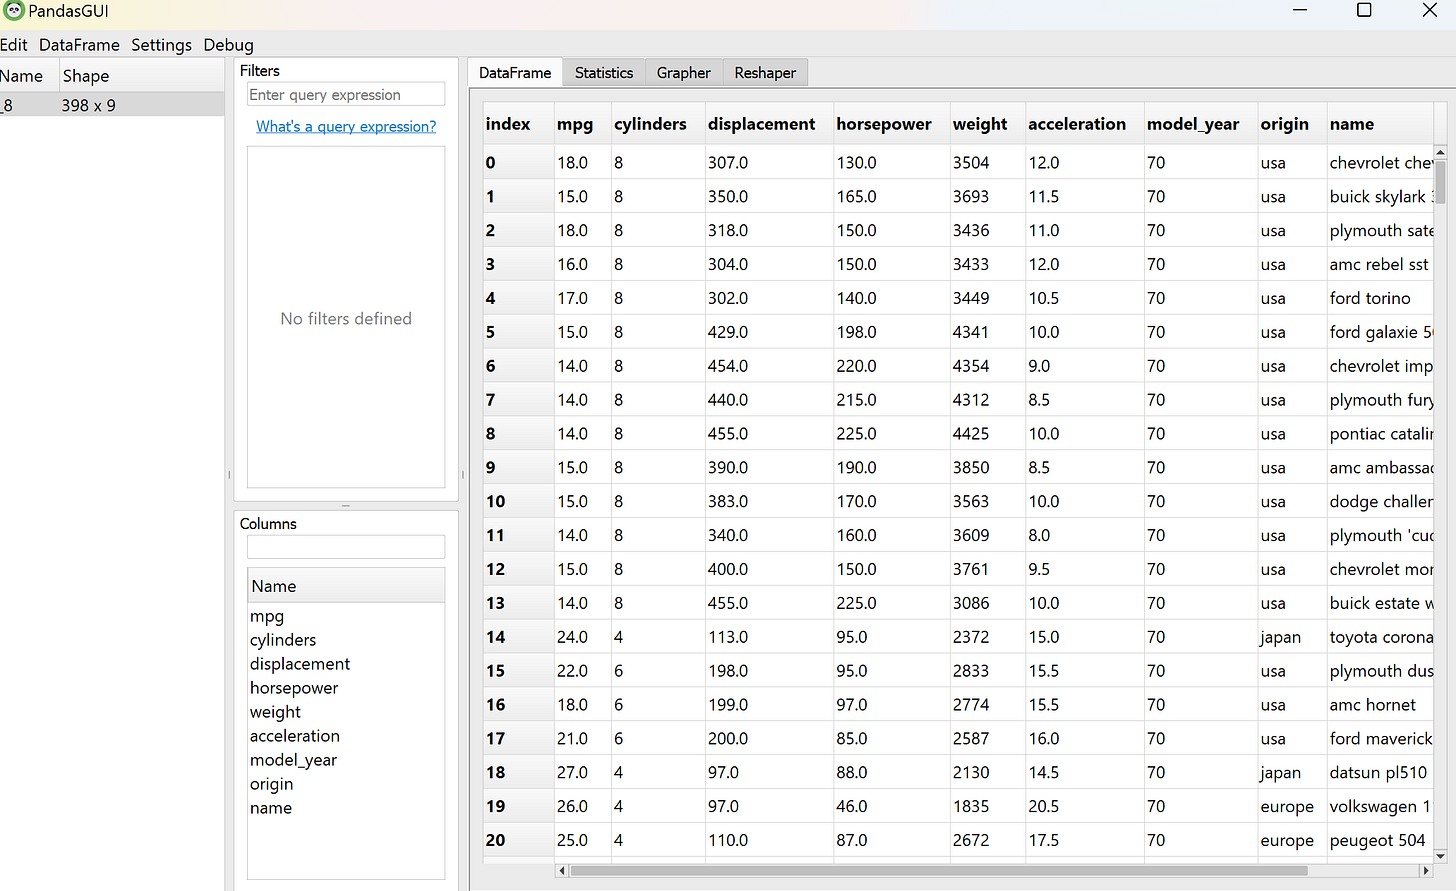Image resolution: width=1456 pixels, height=891 pixels.
Task: Select the mpg column in the Columns list
Action: pyautogui.click(x=266, y=616)
